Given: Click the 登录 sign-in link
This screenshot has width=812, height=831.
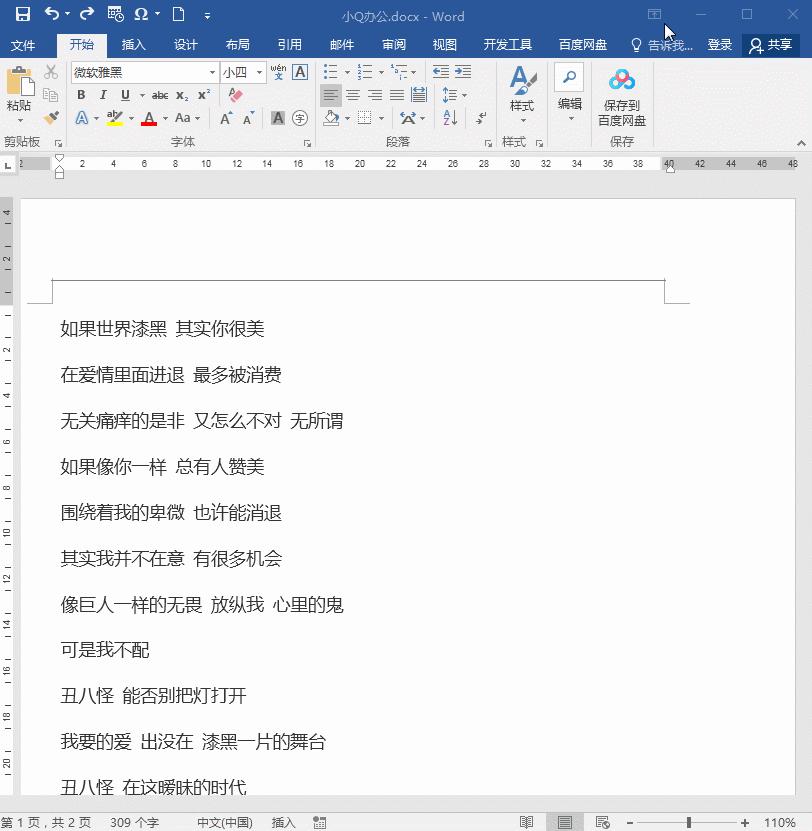Looking at the screenshot, I should (719, 45).
